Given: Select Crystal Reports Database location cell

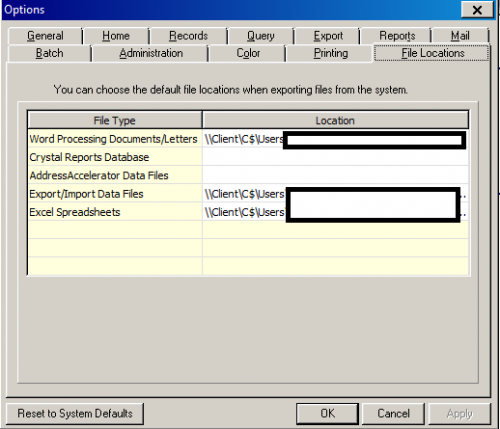Looking at the screenshot, I should pos(335,157).
